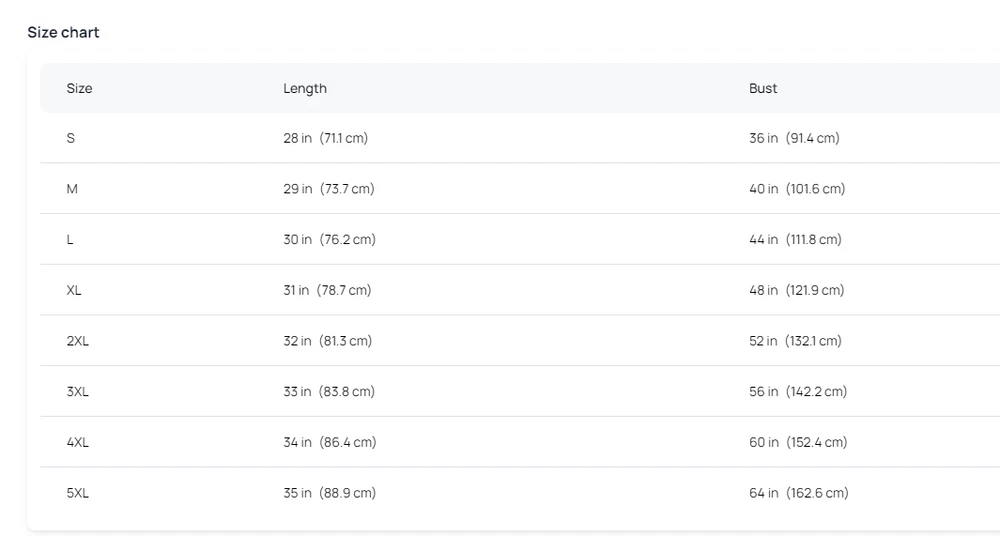Image resolution: width=1000 pixels, height=536 pixels.
Task: Select the 40 in (101.6 cm) bust cell
Action: 797,189
